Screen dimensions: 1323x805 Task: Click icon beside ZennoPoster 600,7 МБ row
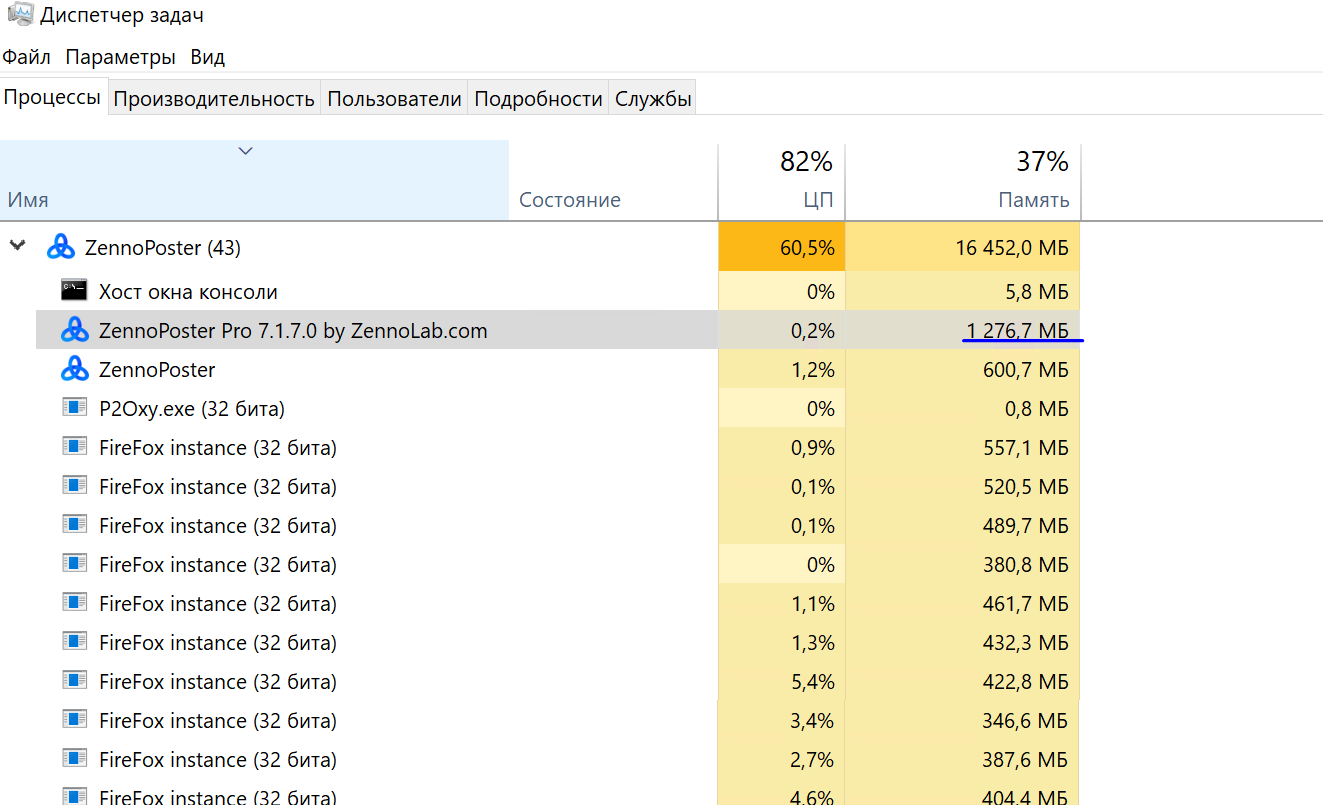[x=75, y=369]
